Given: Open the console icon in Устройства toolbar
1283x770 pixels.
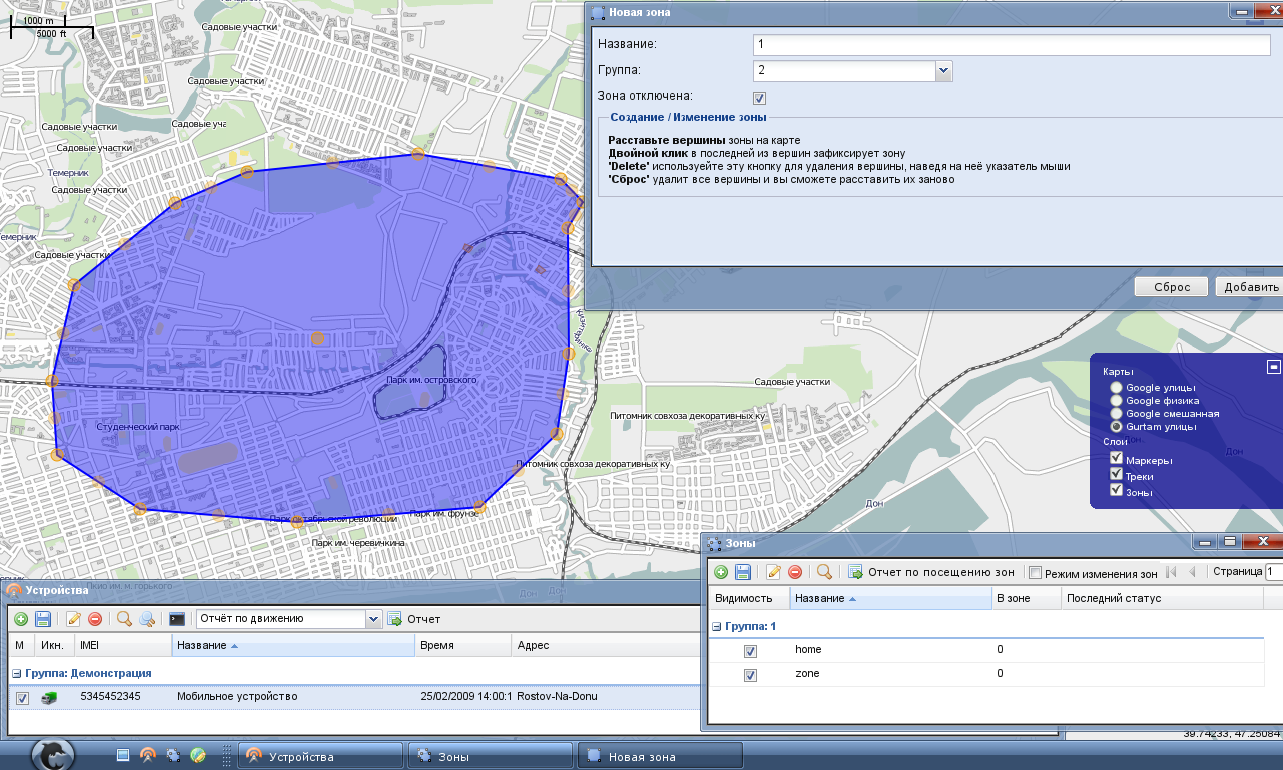Looking at the screenshot, I should (177, 619).
